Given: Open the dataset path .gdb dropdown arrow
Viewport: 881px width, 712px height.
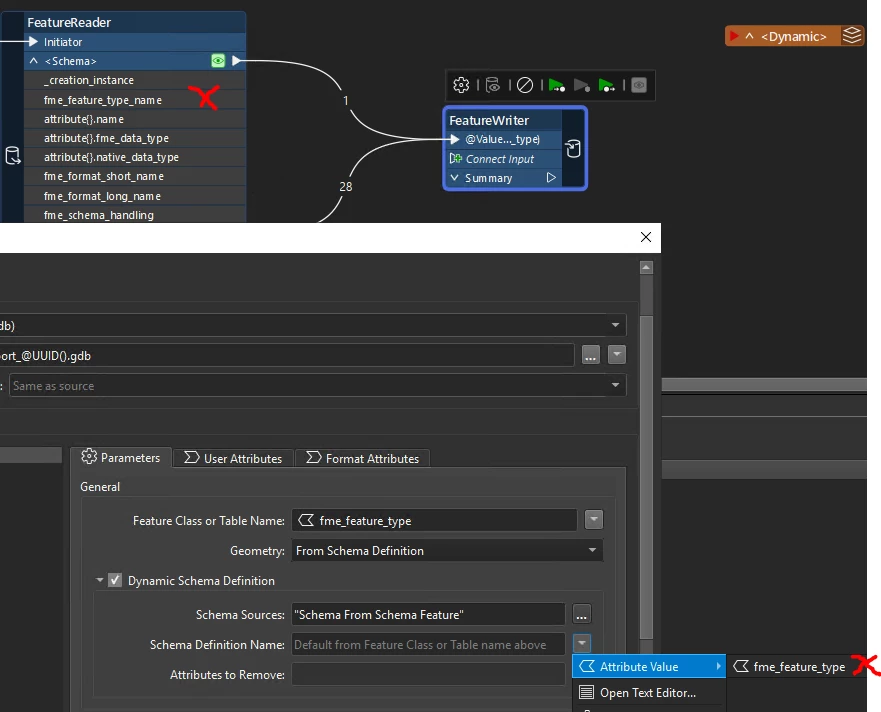Looking at the screenshot, I should pos(616,355).
